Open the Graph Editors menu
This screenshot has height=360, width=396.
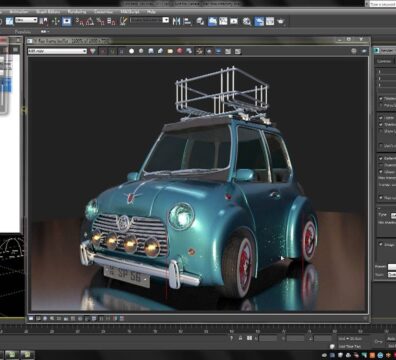tap(48, 11)
